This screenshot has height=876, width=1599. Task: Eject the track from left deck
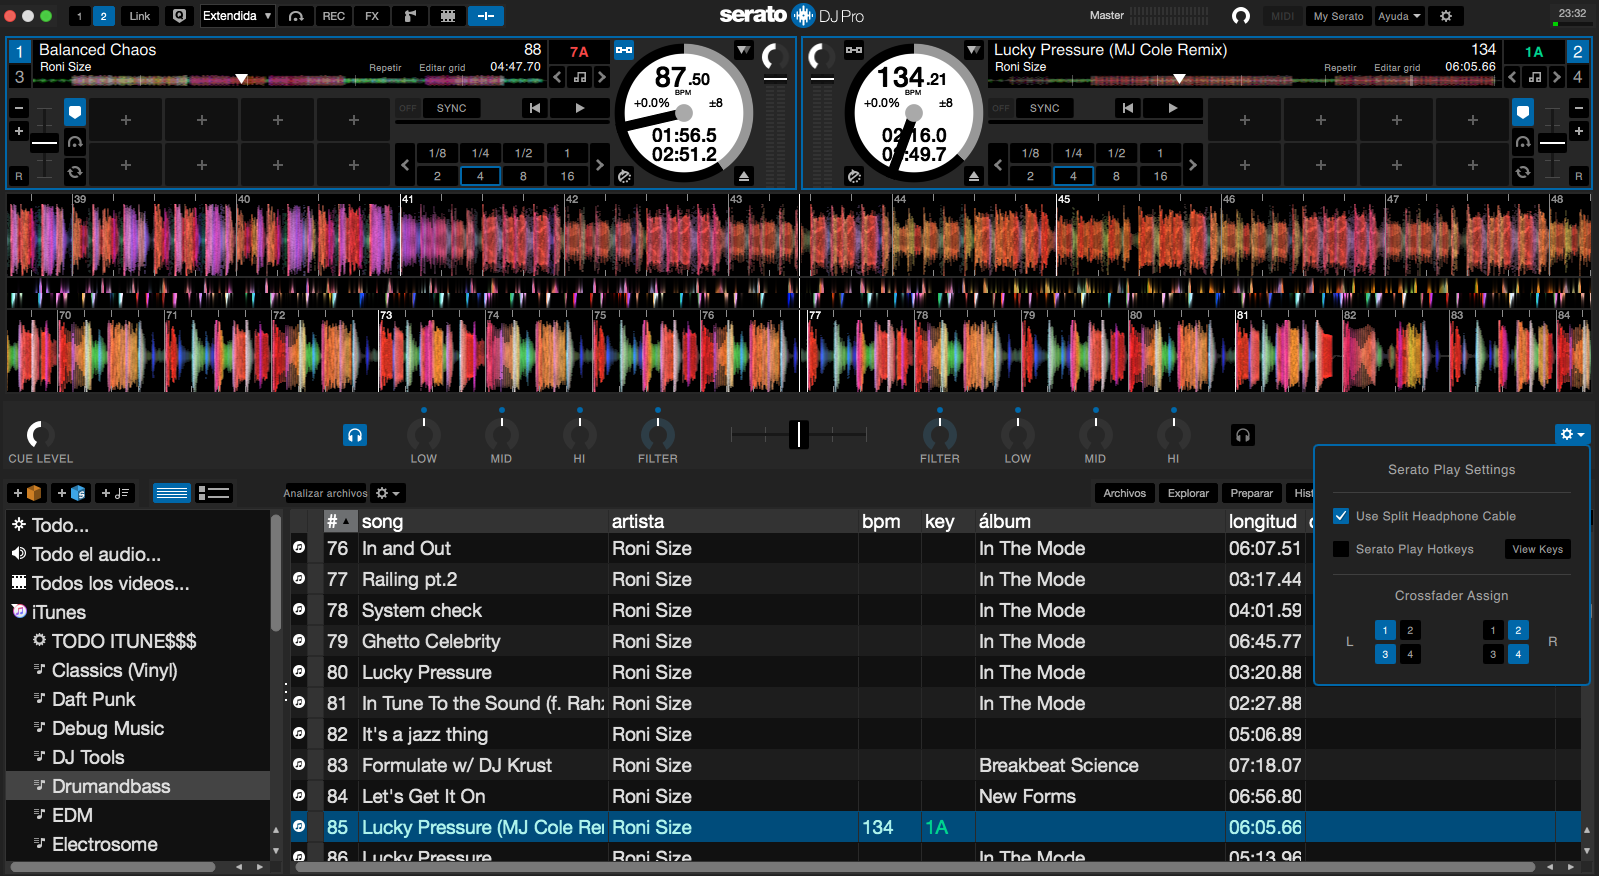(744, 176)
